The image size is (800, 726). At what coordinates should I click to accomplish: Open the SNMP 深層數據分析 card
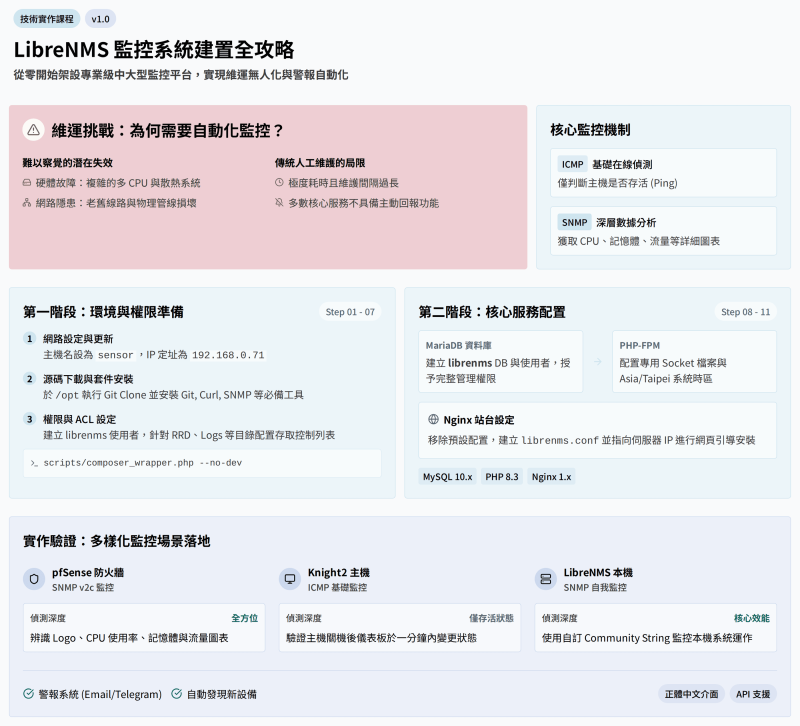[x=663, y=231]
